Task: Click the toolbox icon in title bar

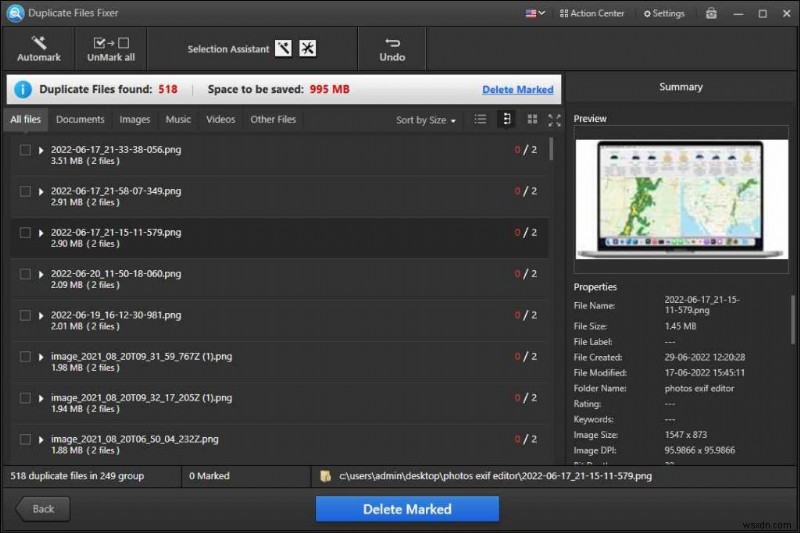Action: click(711, 14)
